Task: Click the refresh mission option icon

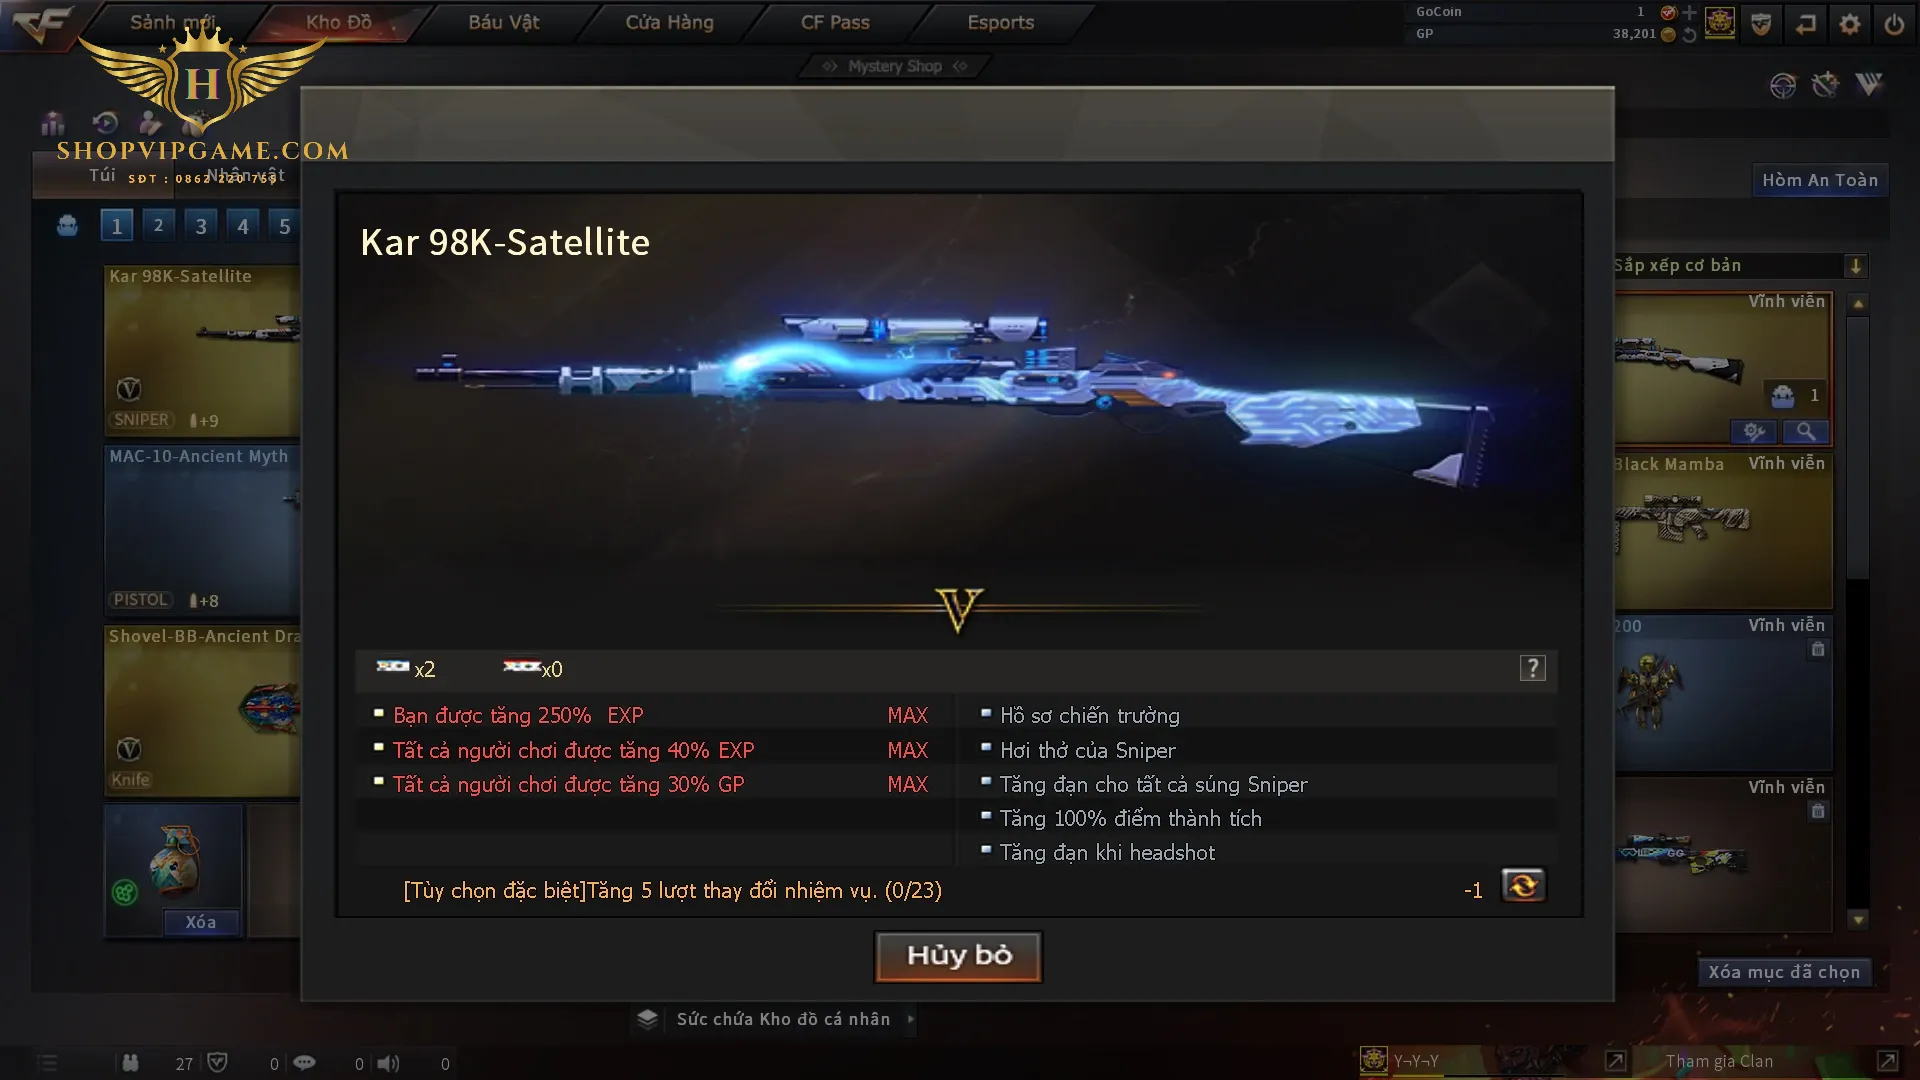Action: [1523, 886]
